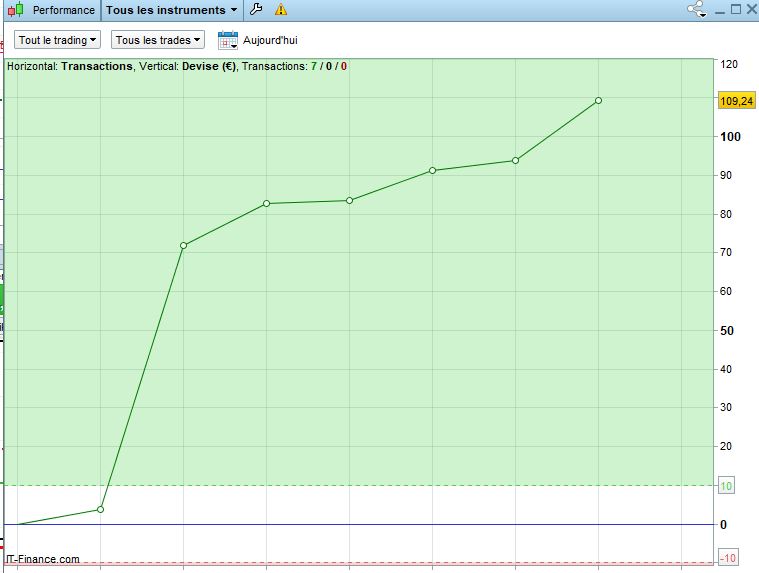Maximize the Performance window
This screenshot has width=759, height=573.
coord(736,9)
